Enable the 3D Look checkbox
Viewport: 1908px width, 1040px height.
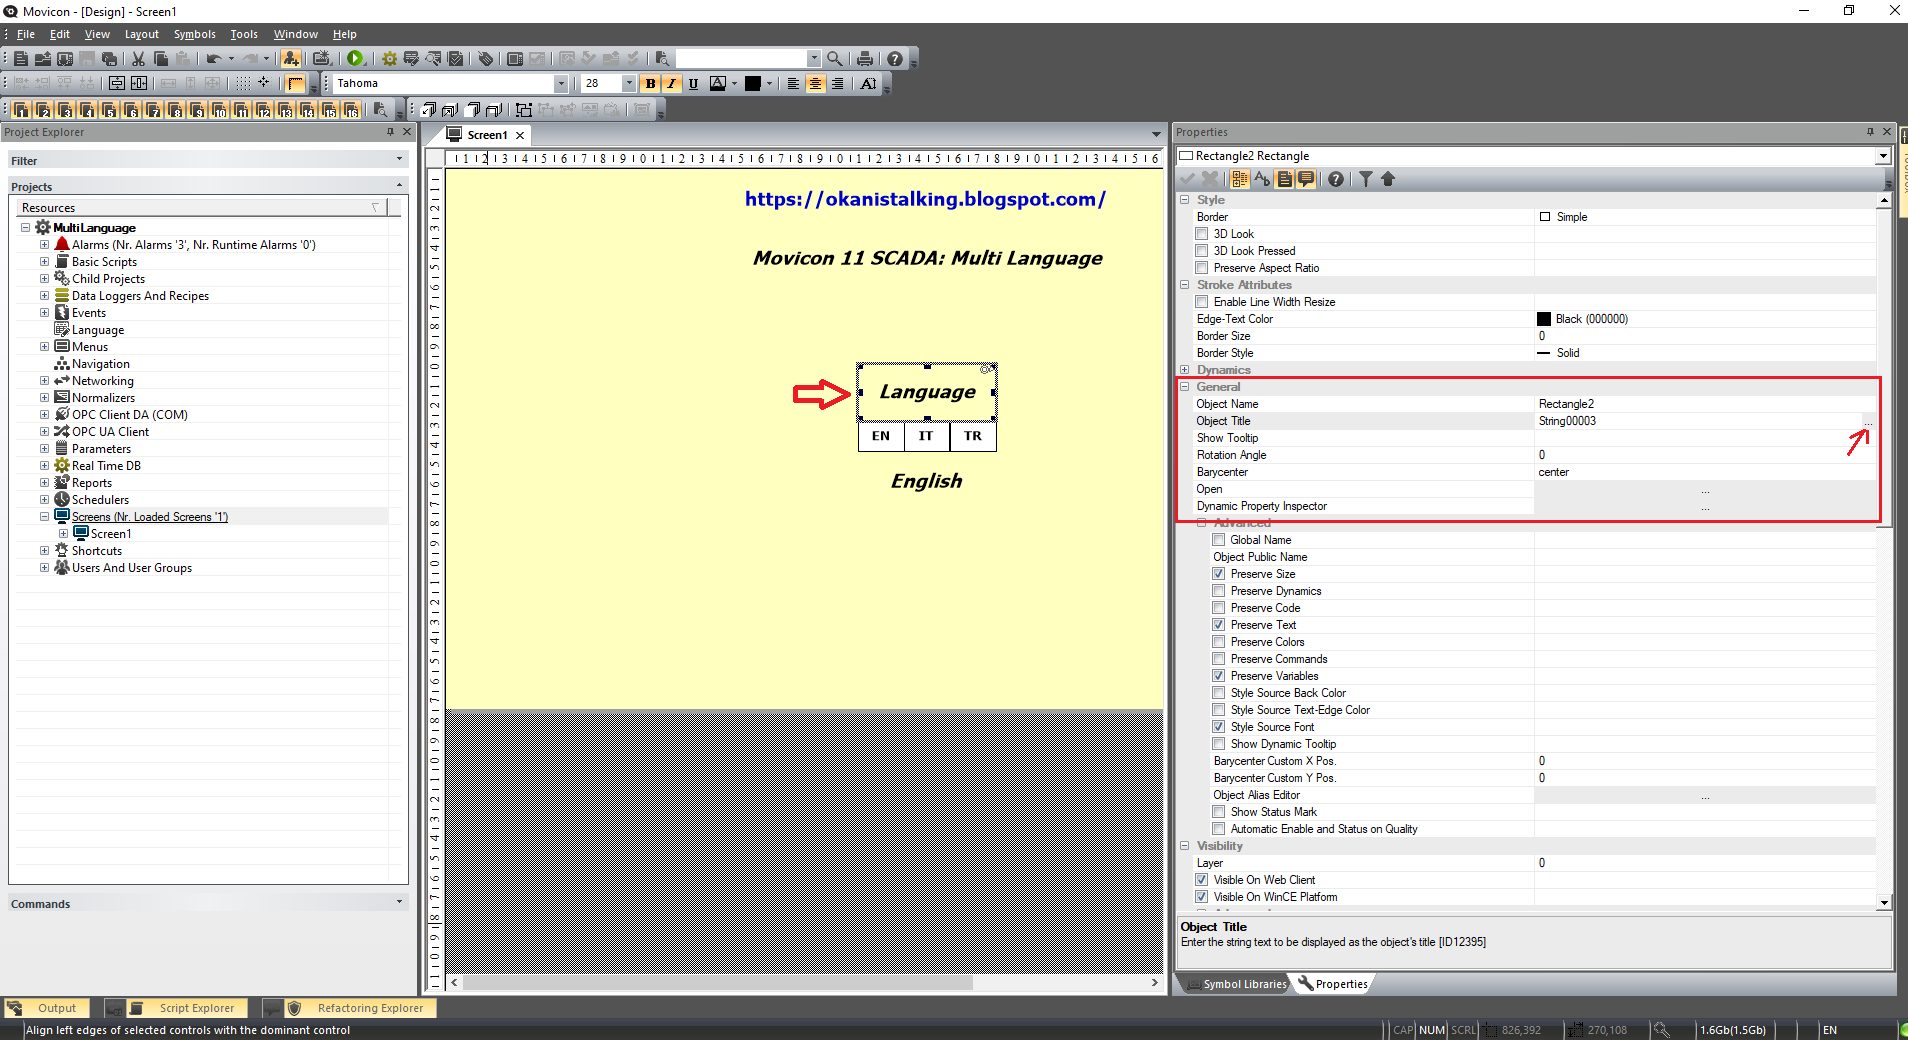1202,234
